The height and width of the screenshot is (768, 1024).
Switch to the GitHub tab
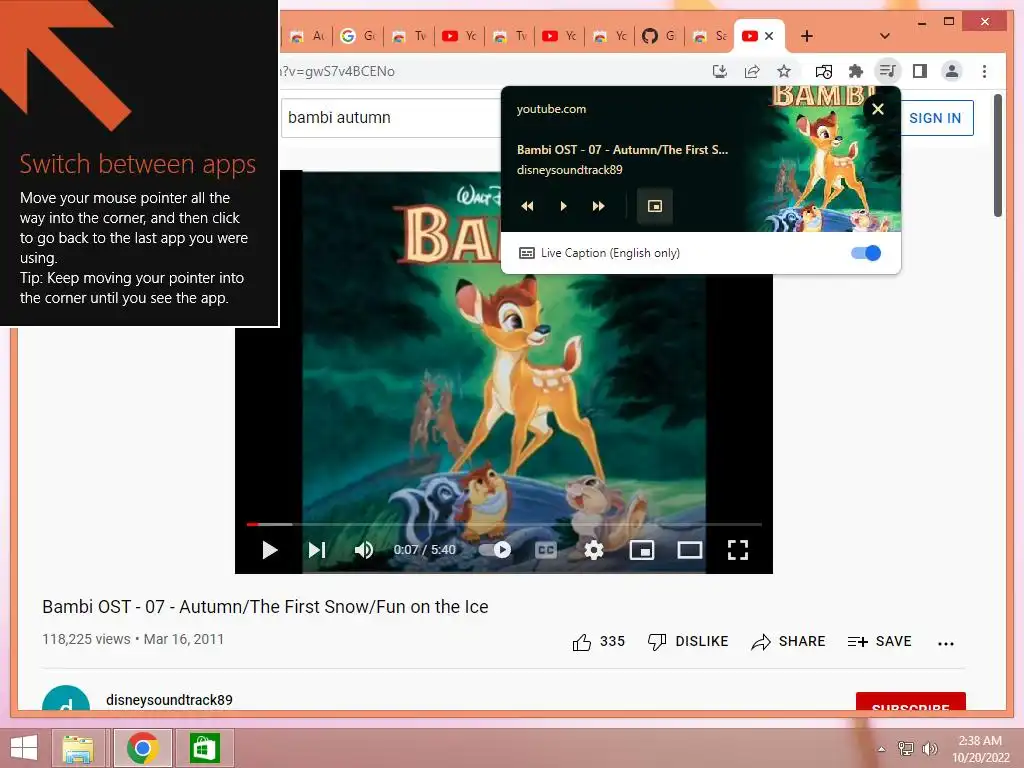pos(658,36)
